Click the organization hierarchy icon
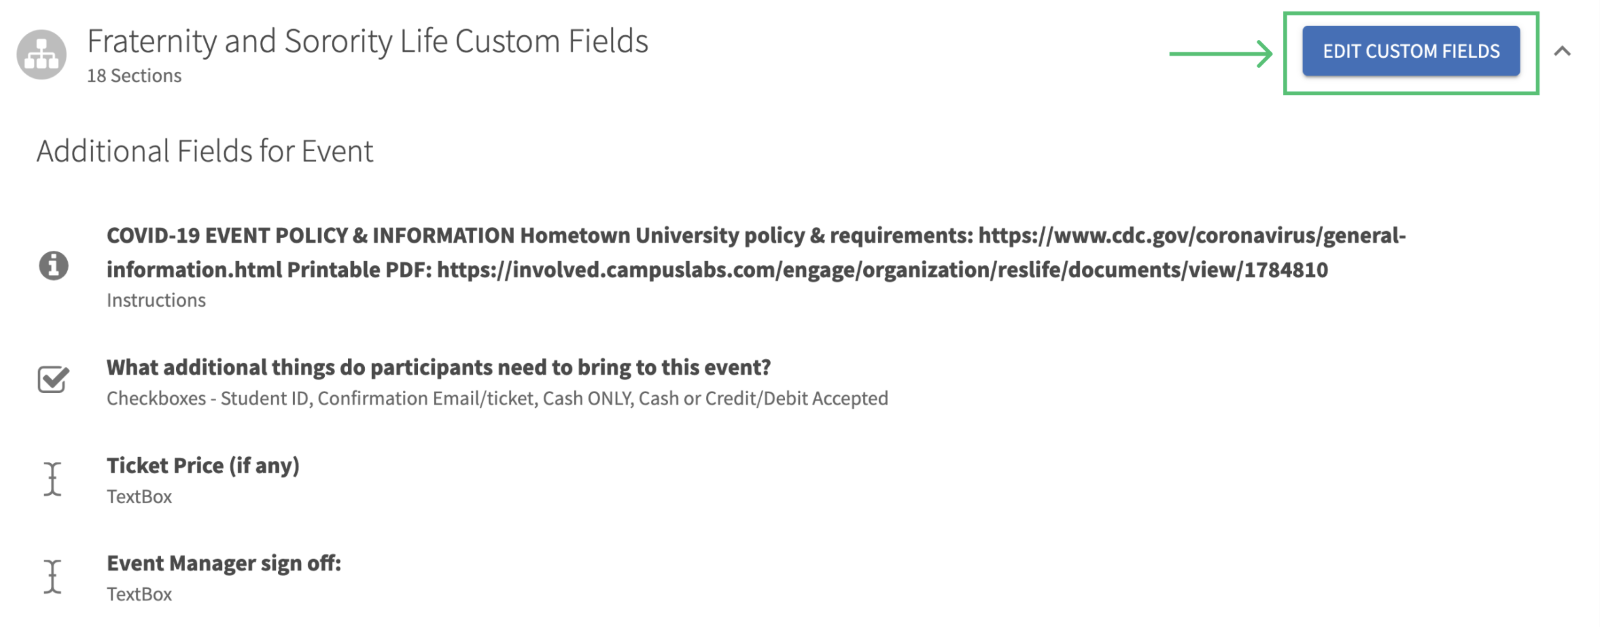The height and width of the screenshot is (627, 1600). [42, 54]
